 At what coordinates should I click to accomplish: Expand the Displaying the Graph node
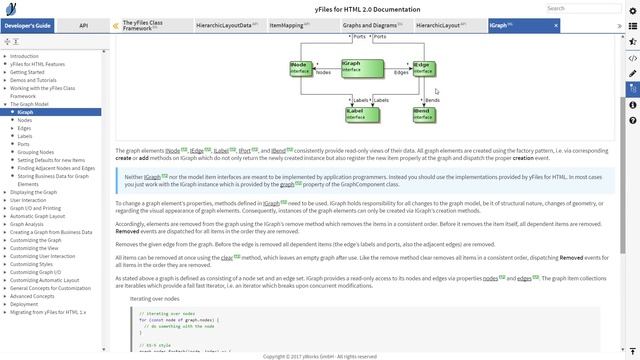pos(5,192)
